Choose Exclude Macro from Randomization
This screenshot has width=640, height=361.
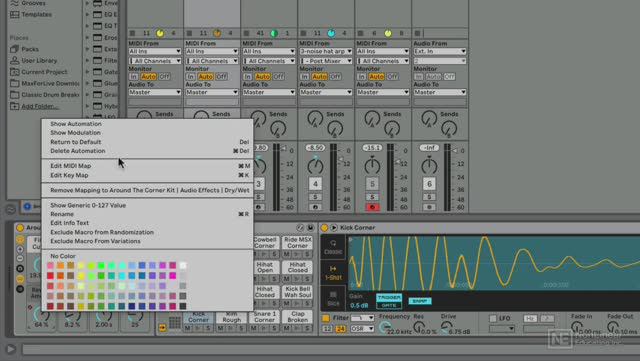tap(148, 232)
